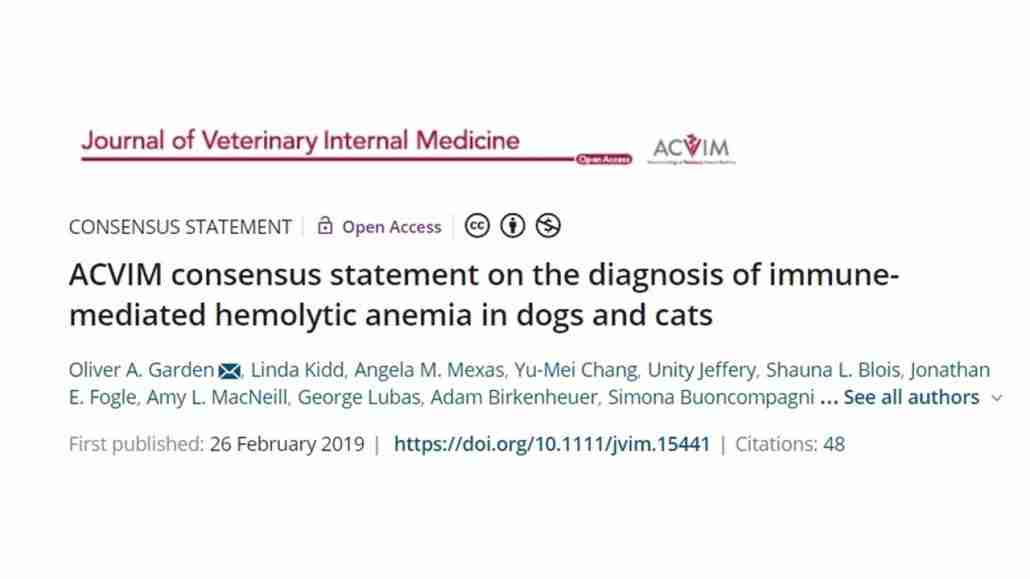
Task: Click the small Open Access badge under journal title
Action: click(604, 159)
